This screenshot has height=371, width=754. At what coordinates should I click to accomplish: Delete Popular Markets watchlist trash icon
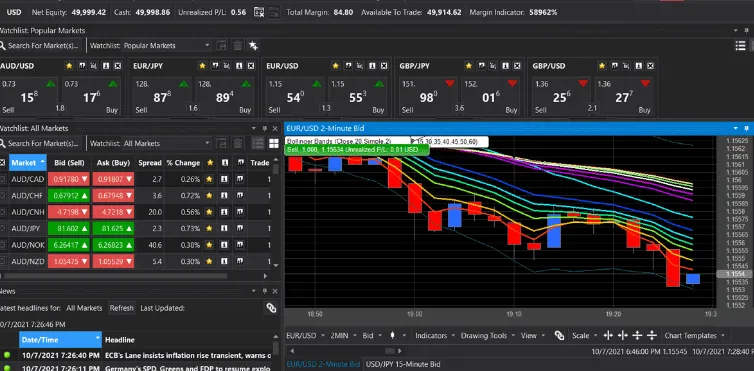coord(238,46)
